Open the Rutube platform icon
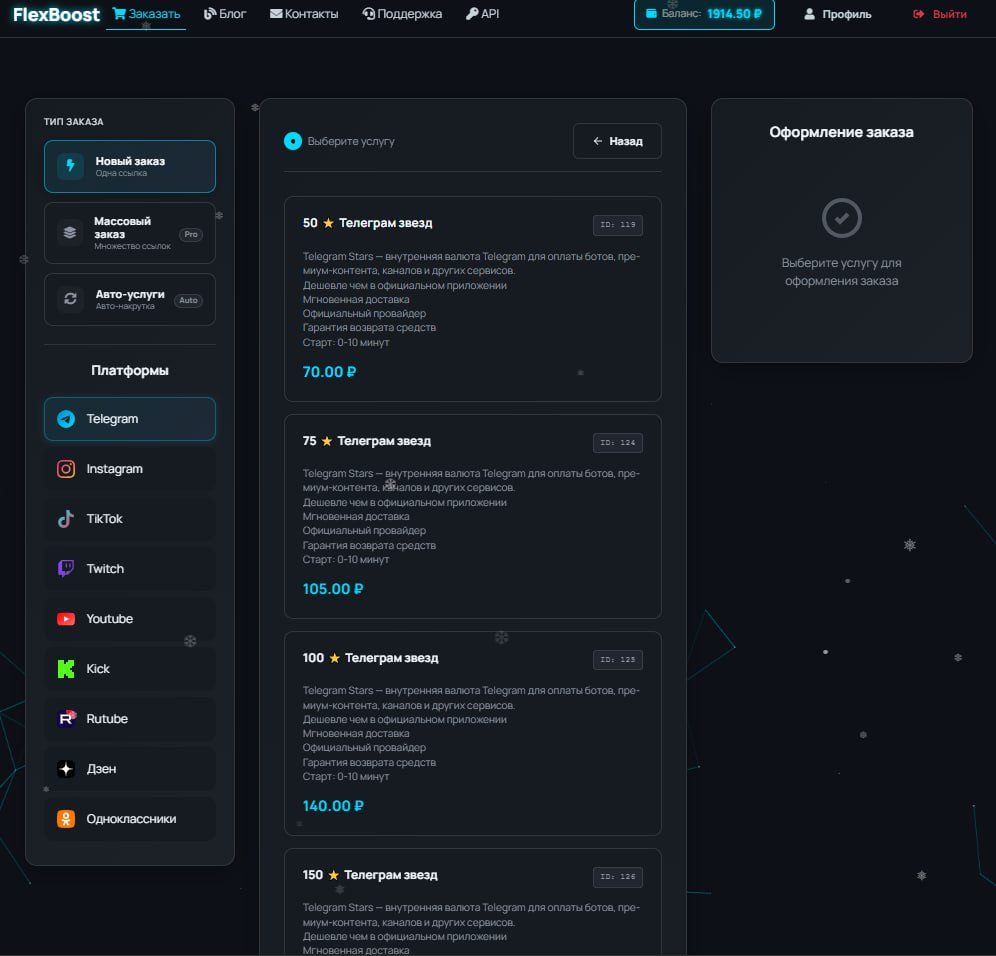996x956 pixels. (x=66, y=719)
